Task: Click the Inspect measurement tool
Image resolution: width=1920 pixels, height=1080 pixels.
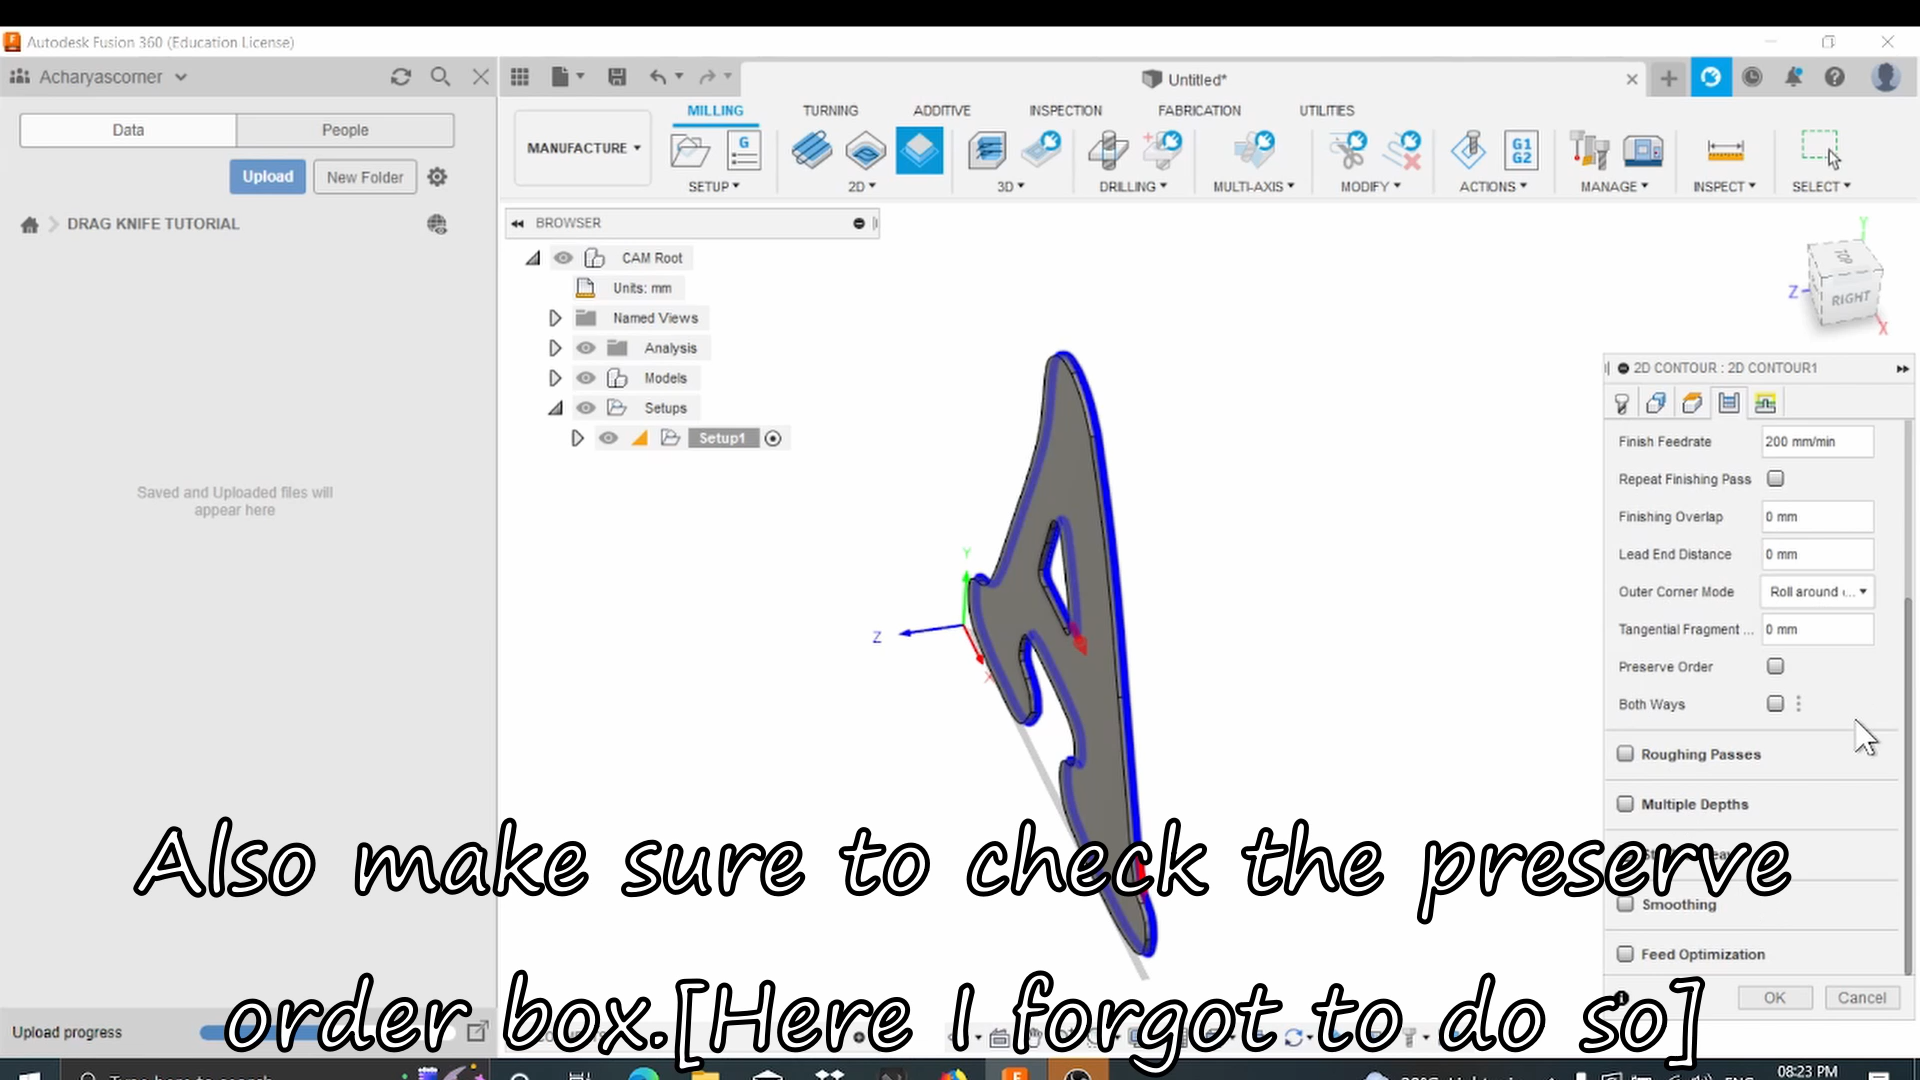Action: tap(1725, 150)
